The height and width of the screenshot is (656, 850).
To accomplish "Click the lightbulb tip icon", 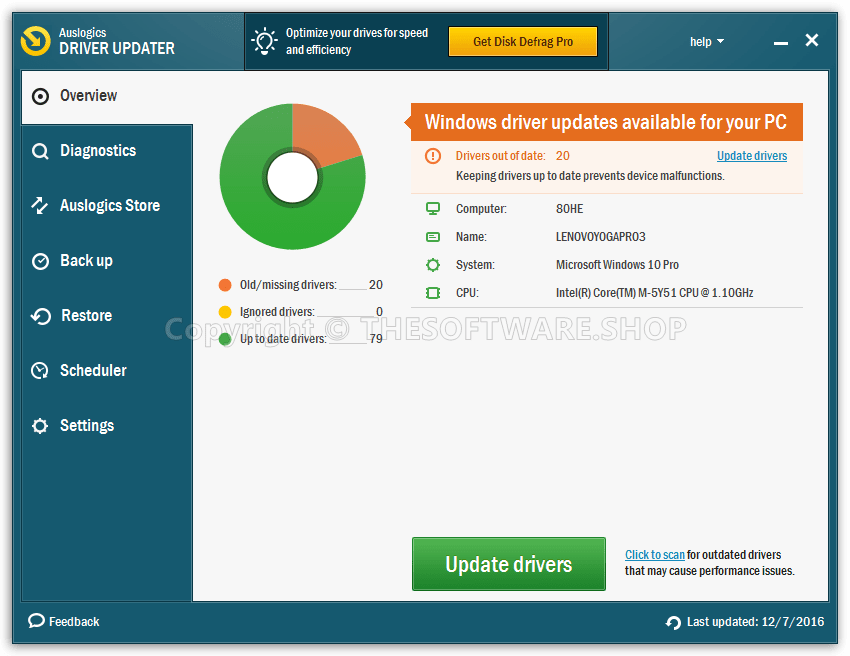I will click(x=265, y=41).
